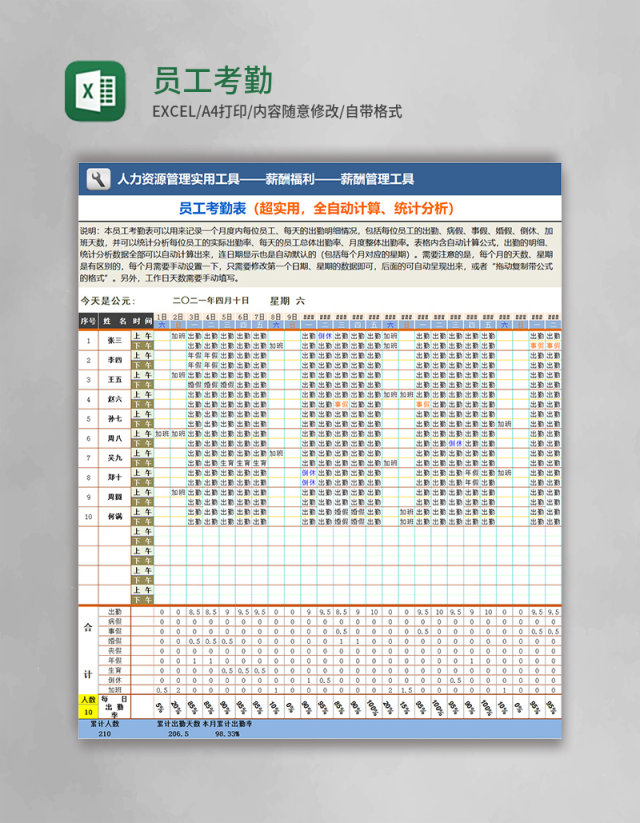Click the 每日出勤率 row label
640x823 pixels.
114,707
